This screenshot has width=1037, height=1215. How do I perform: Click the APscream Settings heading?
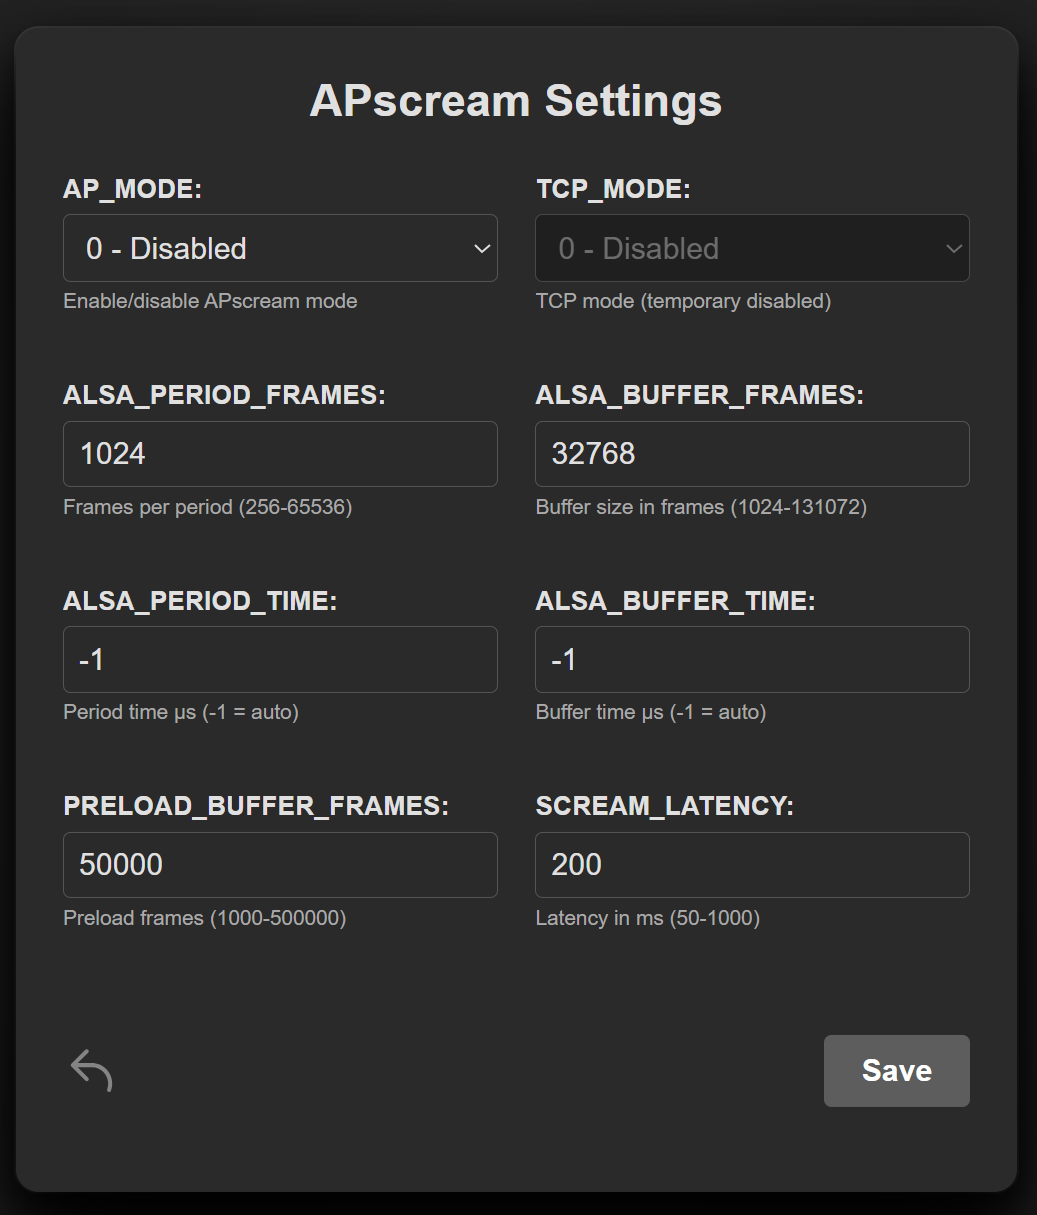[516, 101]
